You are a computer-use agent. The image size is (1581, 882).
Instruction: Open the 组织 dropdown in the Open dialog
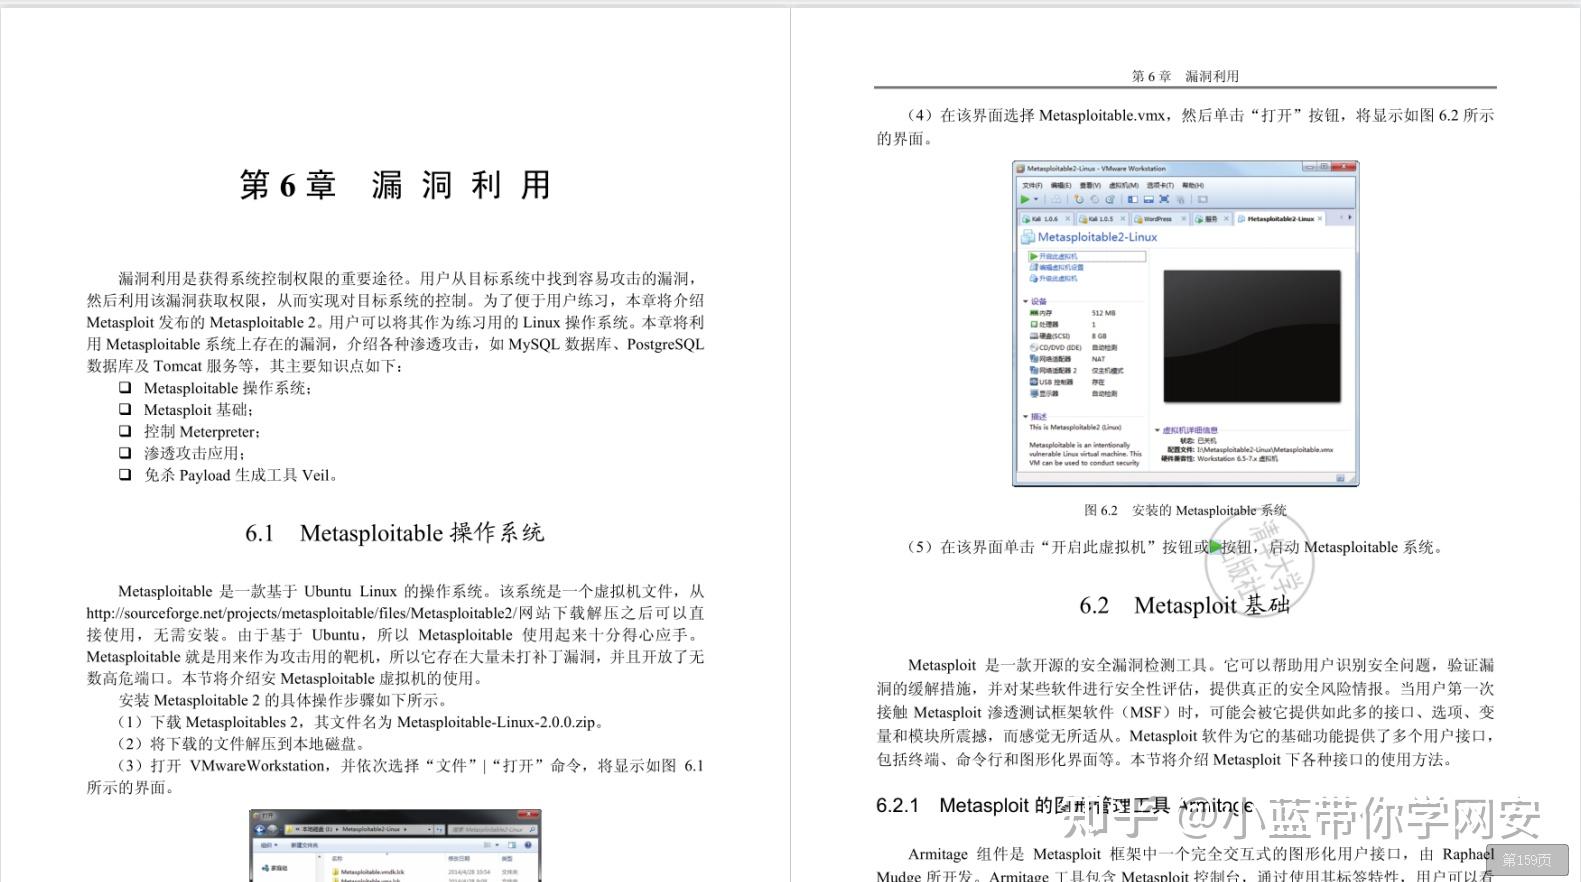[x=269, y=845]
